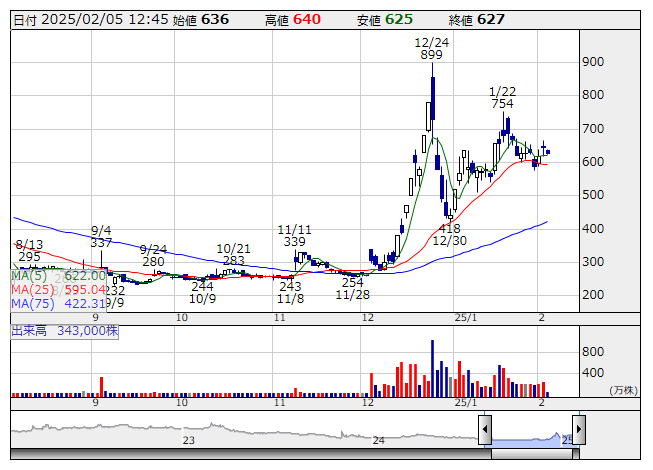Click the 9/4 high label at 337

(101, 237)
